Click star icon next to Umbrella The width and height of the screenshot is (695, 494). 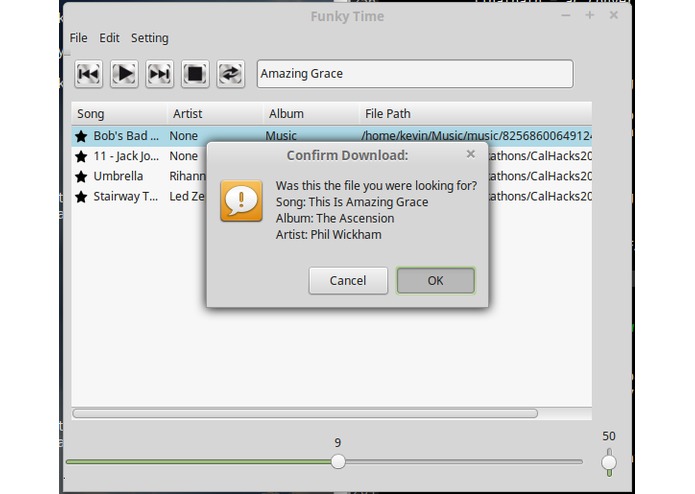[81, 177]
